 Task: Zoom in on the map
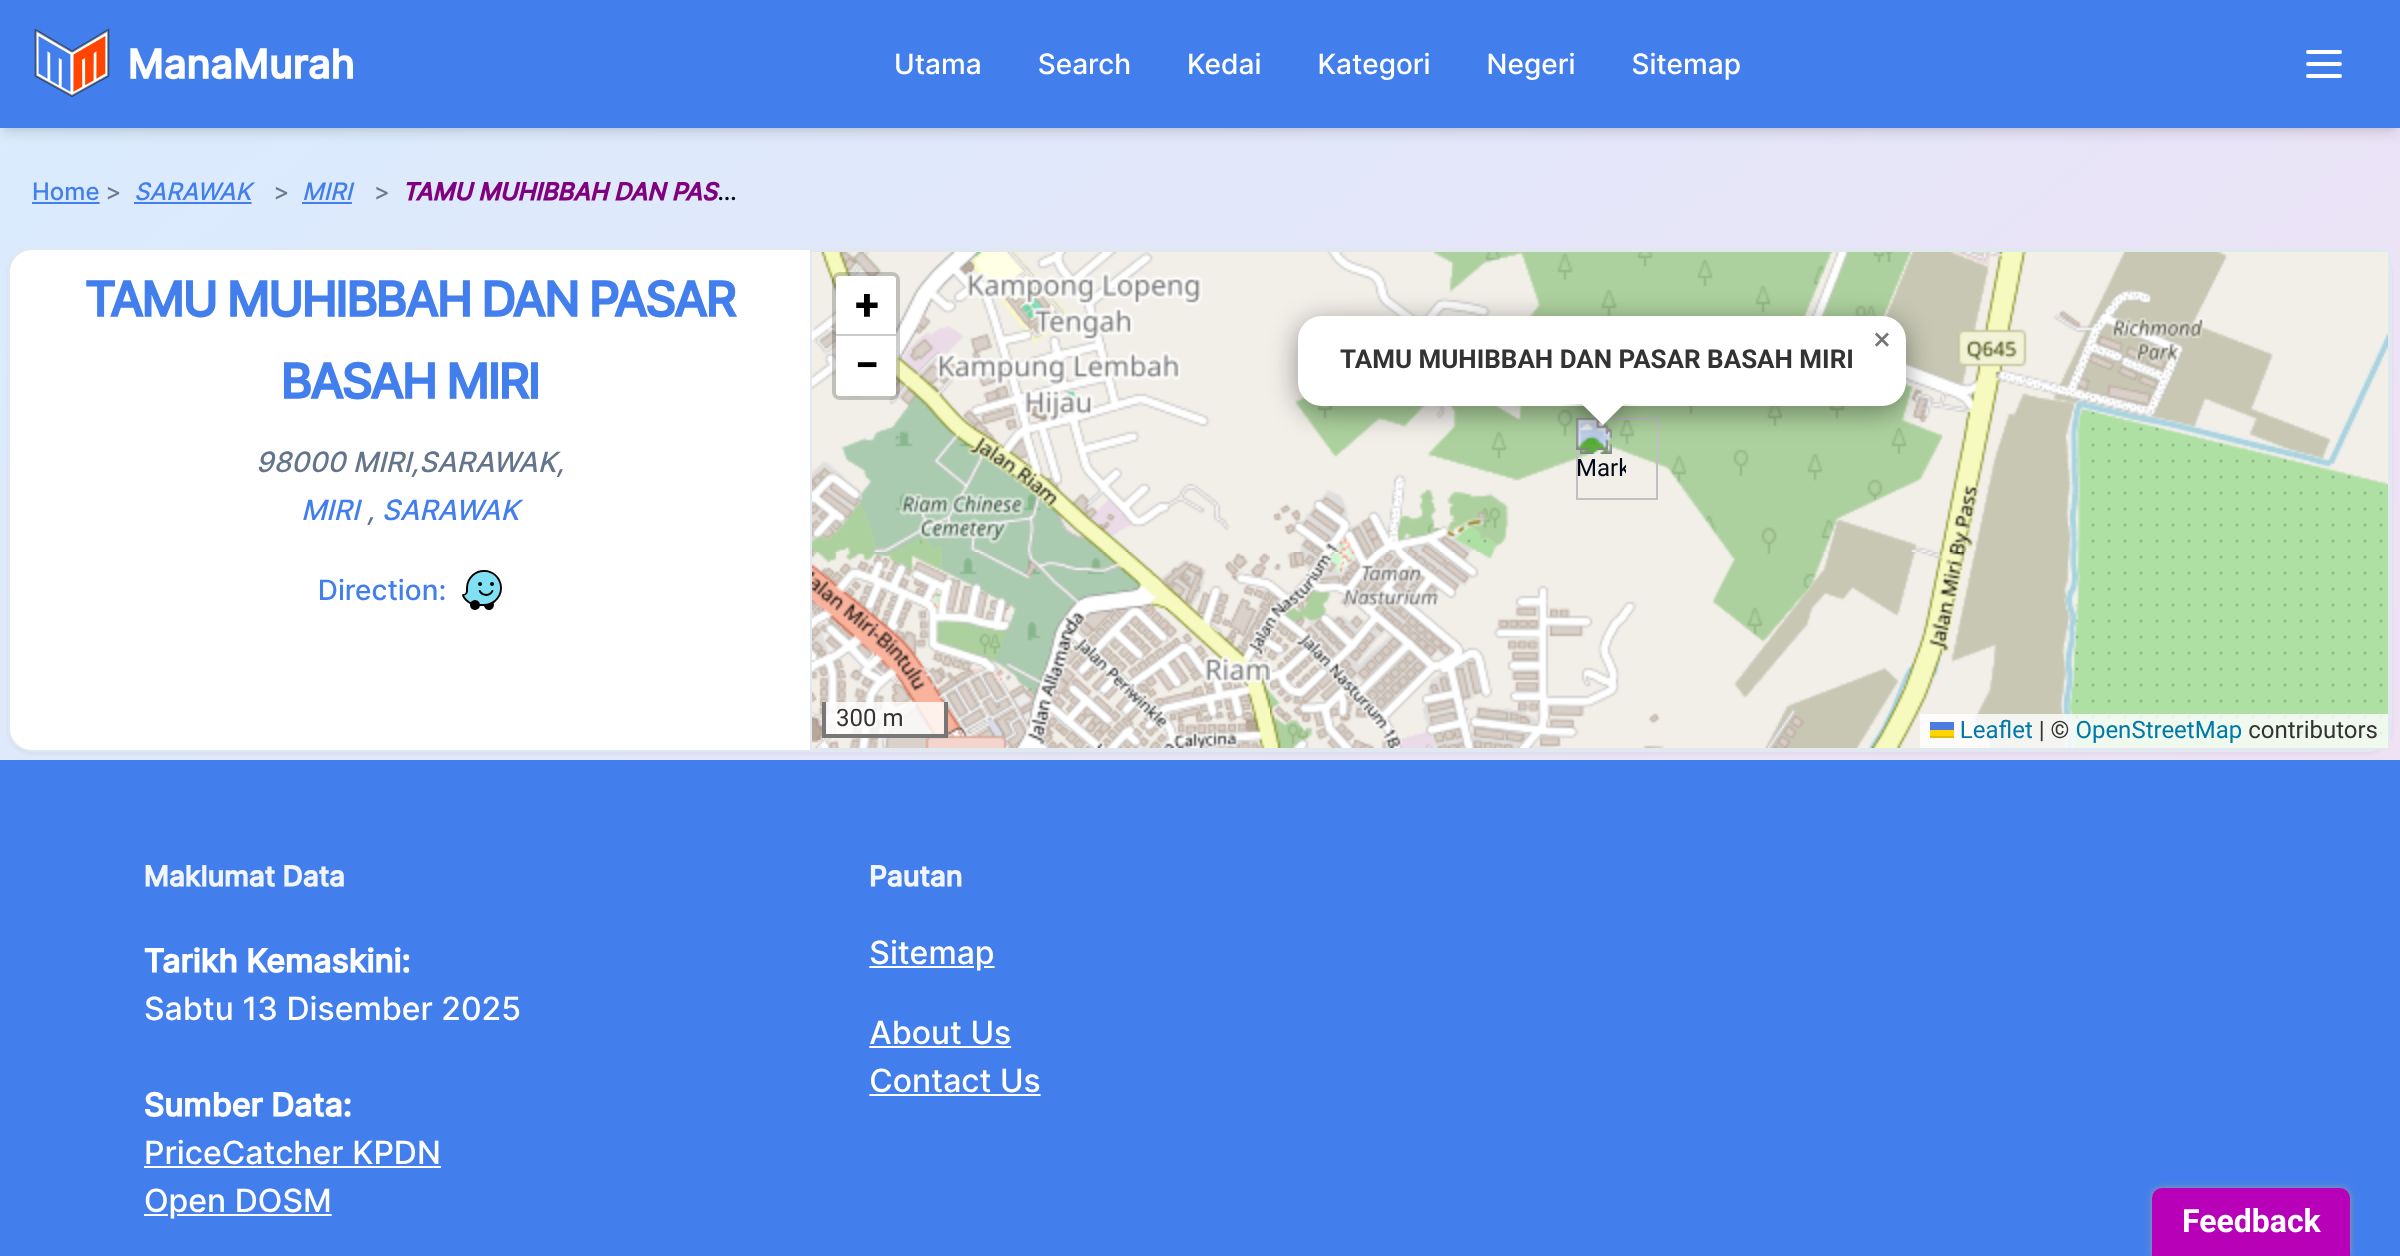[x=866, y=305]
